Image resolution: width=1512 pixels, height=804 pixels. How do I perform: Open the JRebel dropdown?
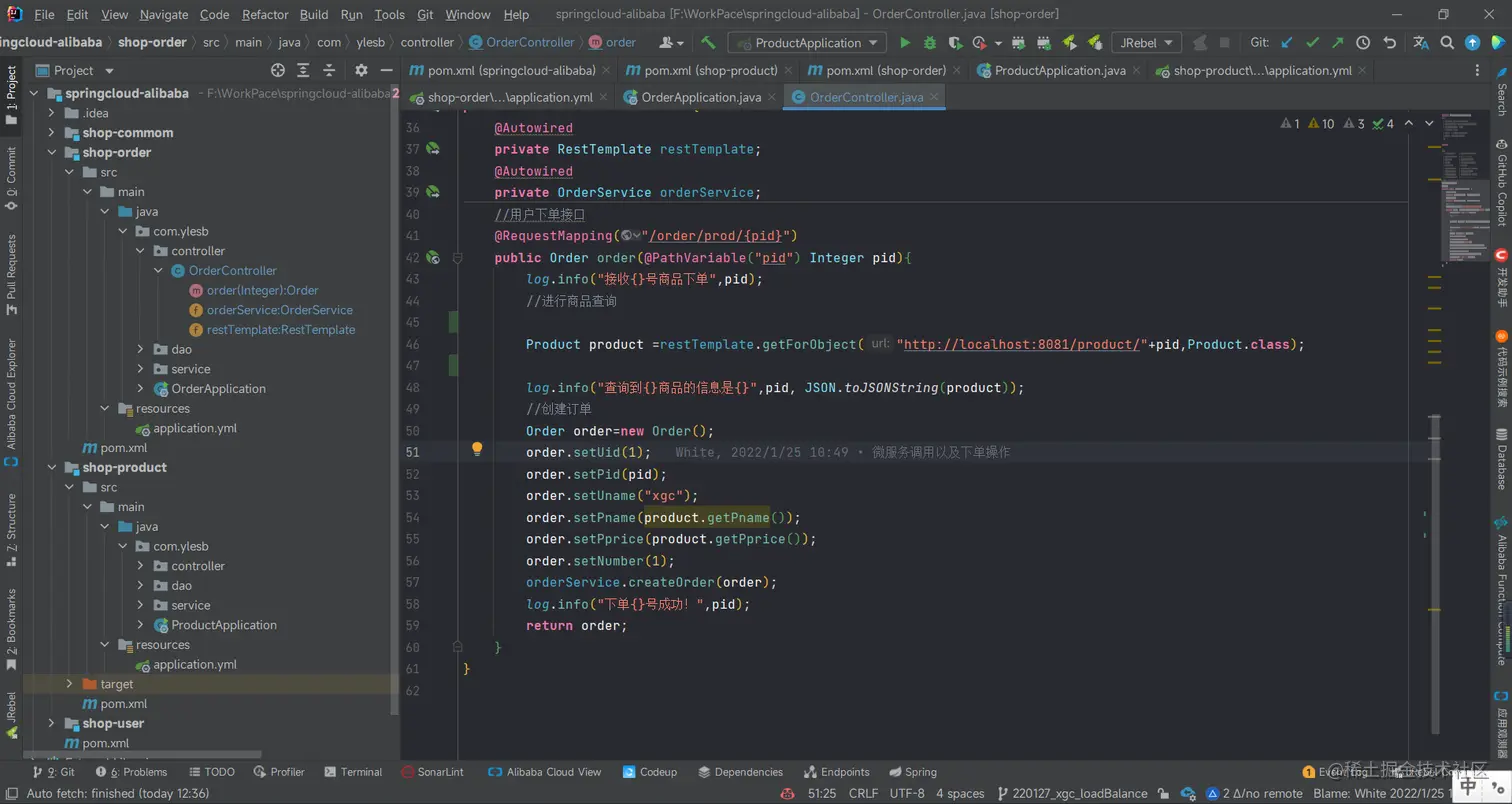(x=1146, y=43)
